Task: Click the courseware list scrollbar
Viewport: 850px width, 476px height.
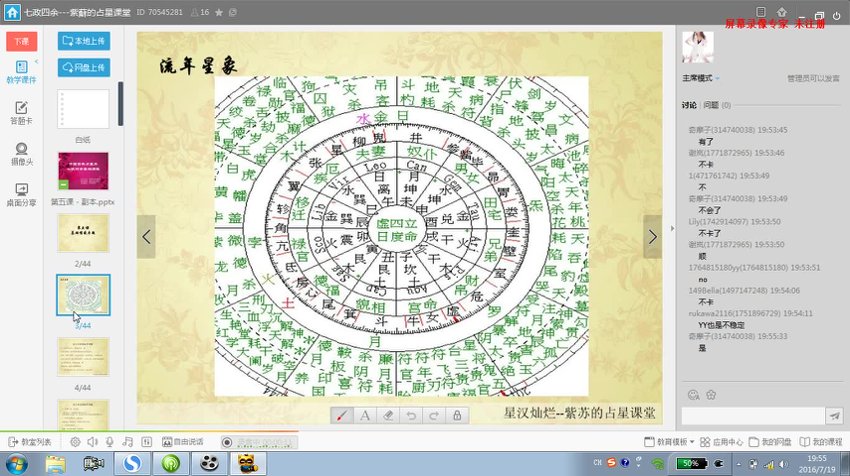Action: coord(120,104)
